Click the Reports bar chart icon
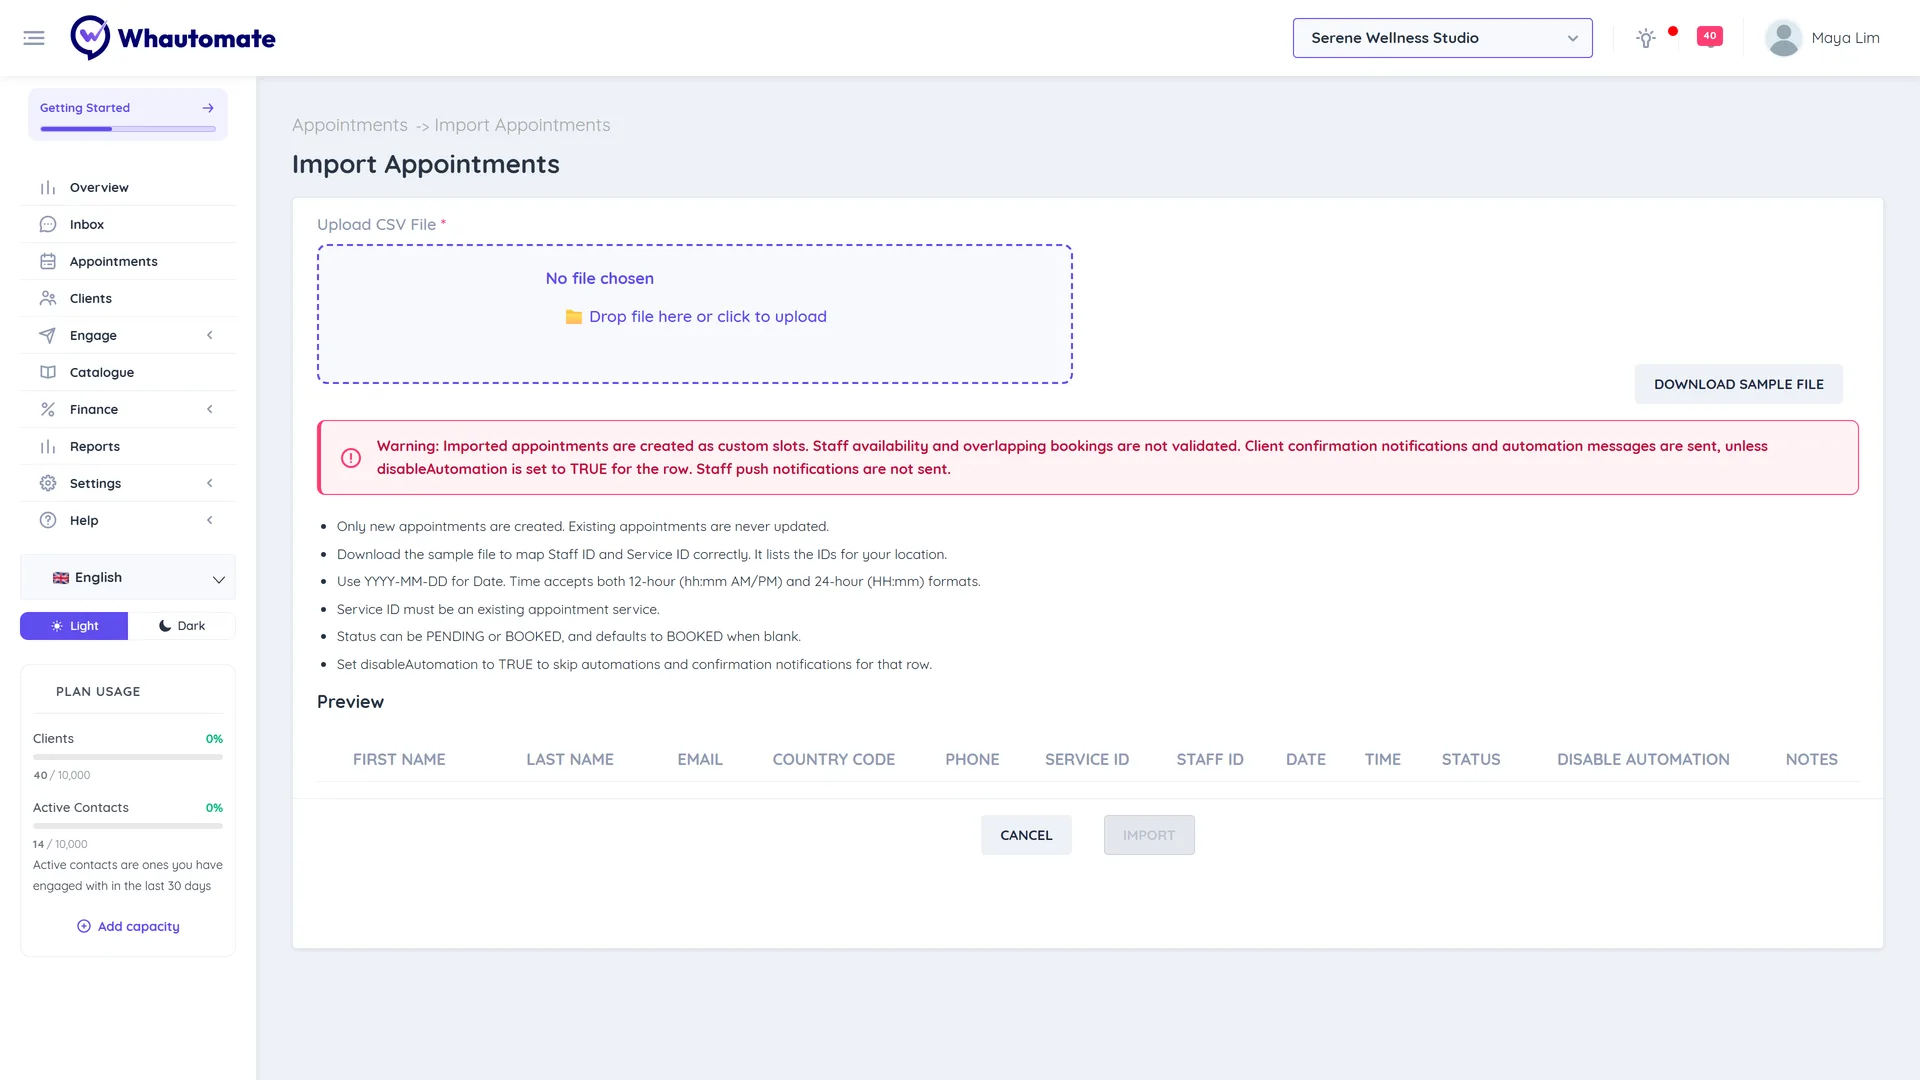Image resolution: width=1920 pixels, height=1080 pixels. [x=48, y=447]
